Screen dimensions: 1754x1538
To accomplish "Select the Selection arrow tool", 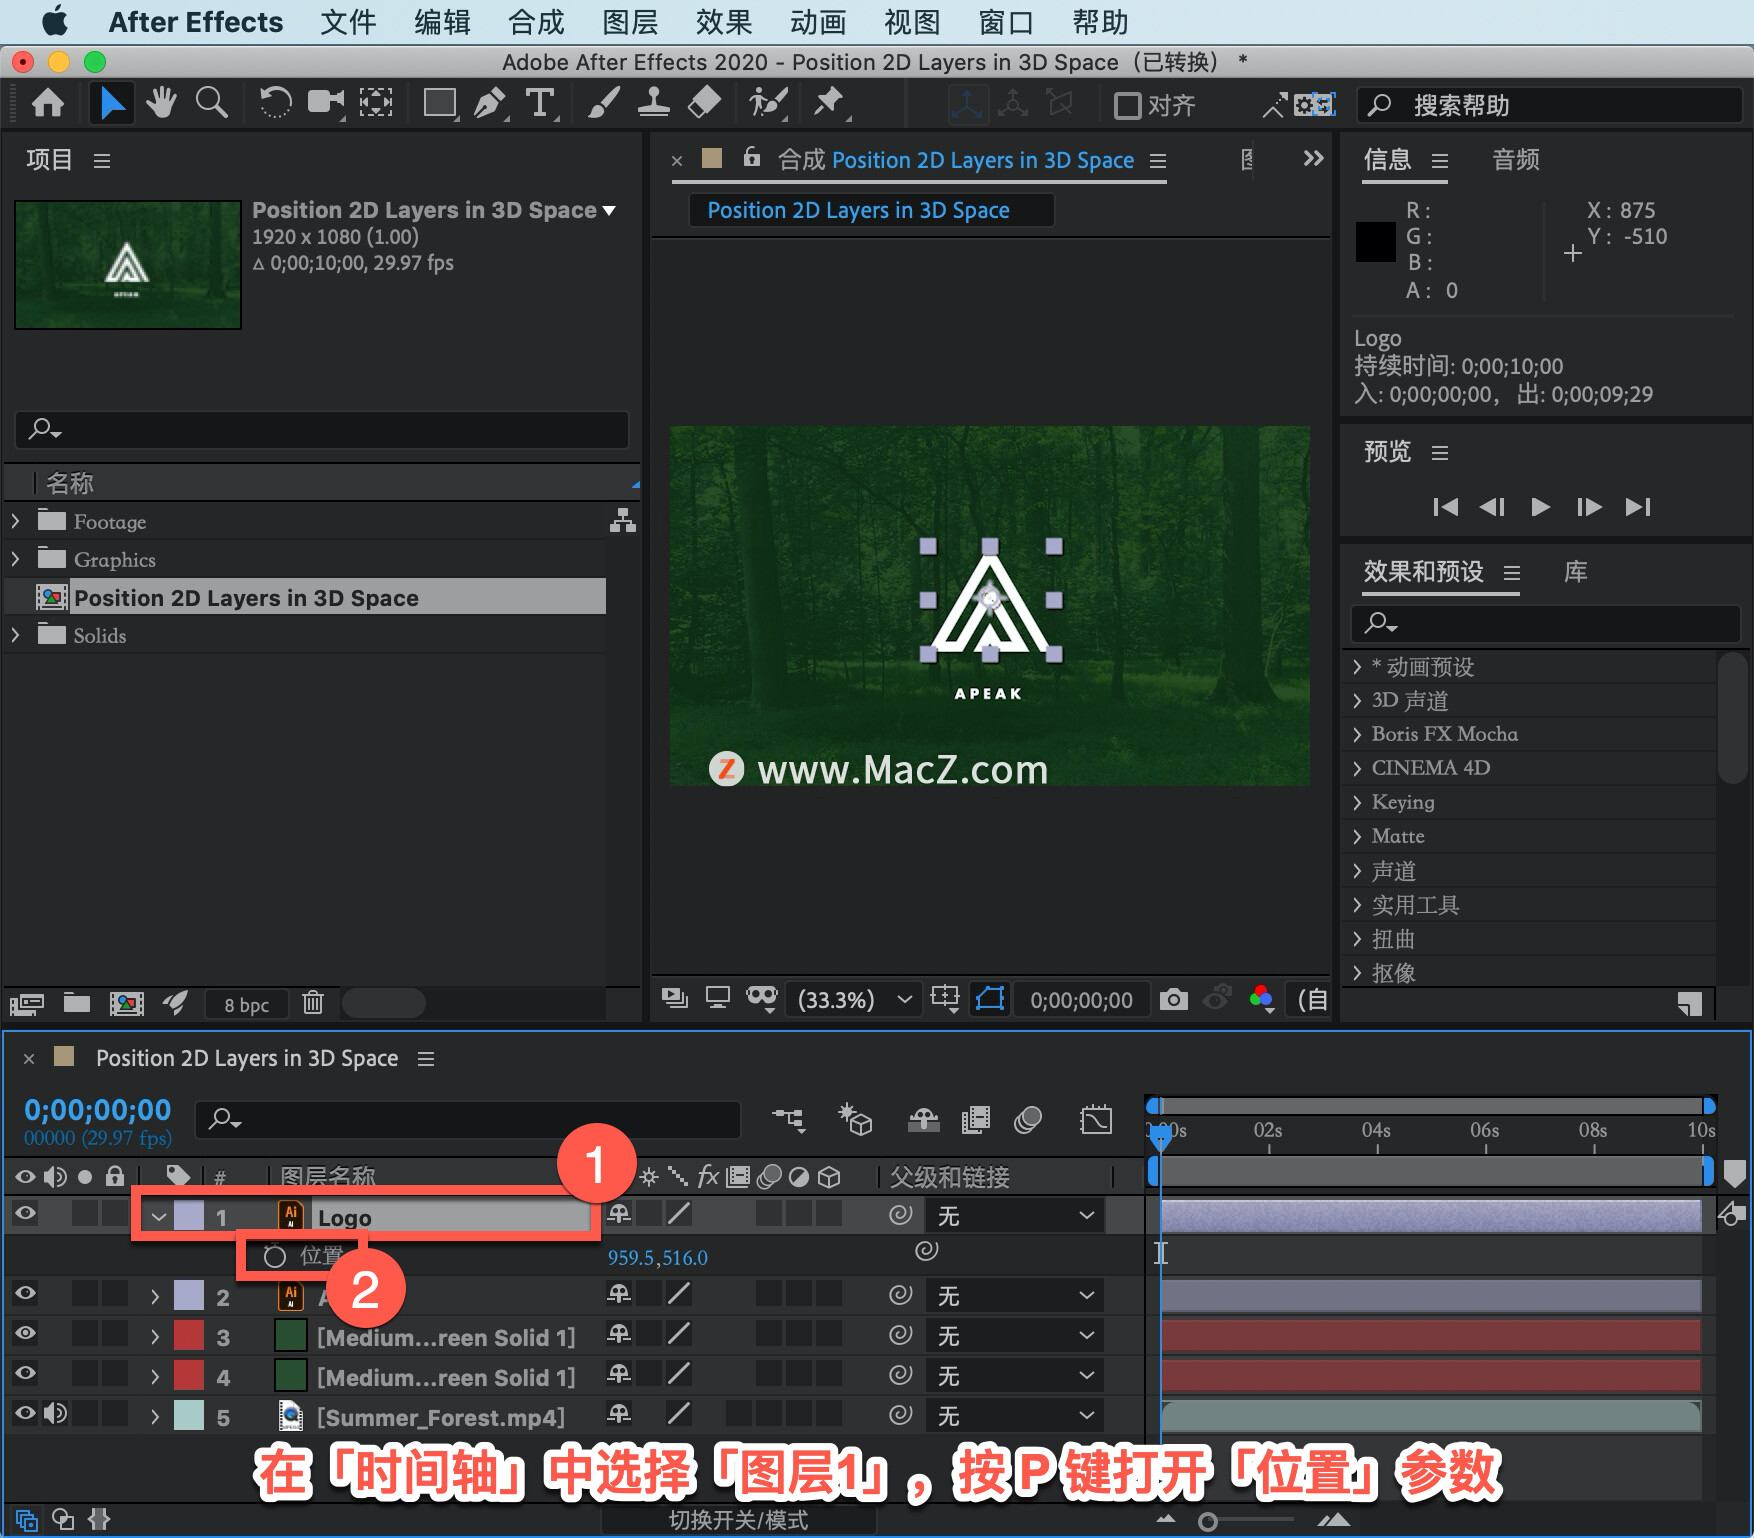I will [x=112, y=103].
